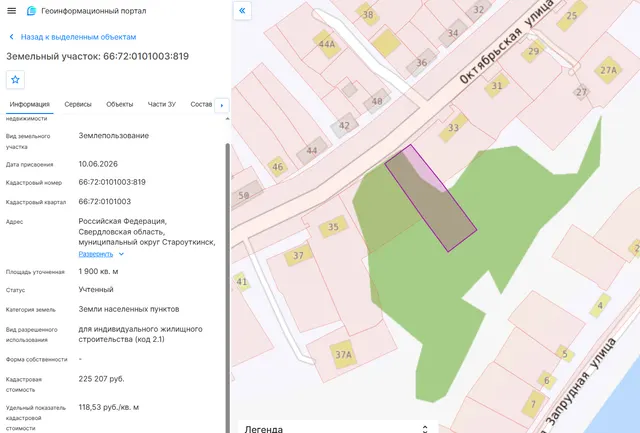This screenshot has width=640, height=433.
Task: Click the cadastral cost 225 207 руб.
Action: pyautogui.click(x=102, y=379)
